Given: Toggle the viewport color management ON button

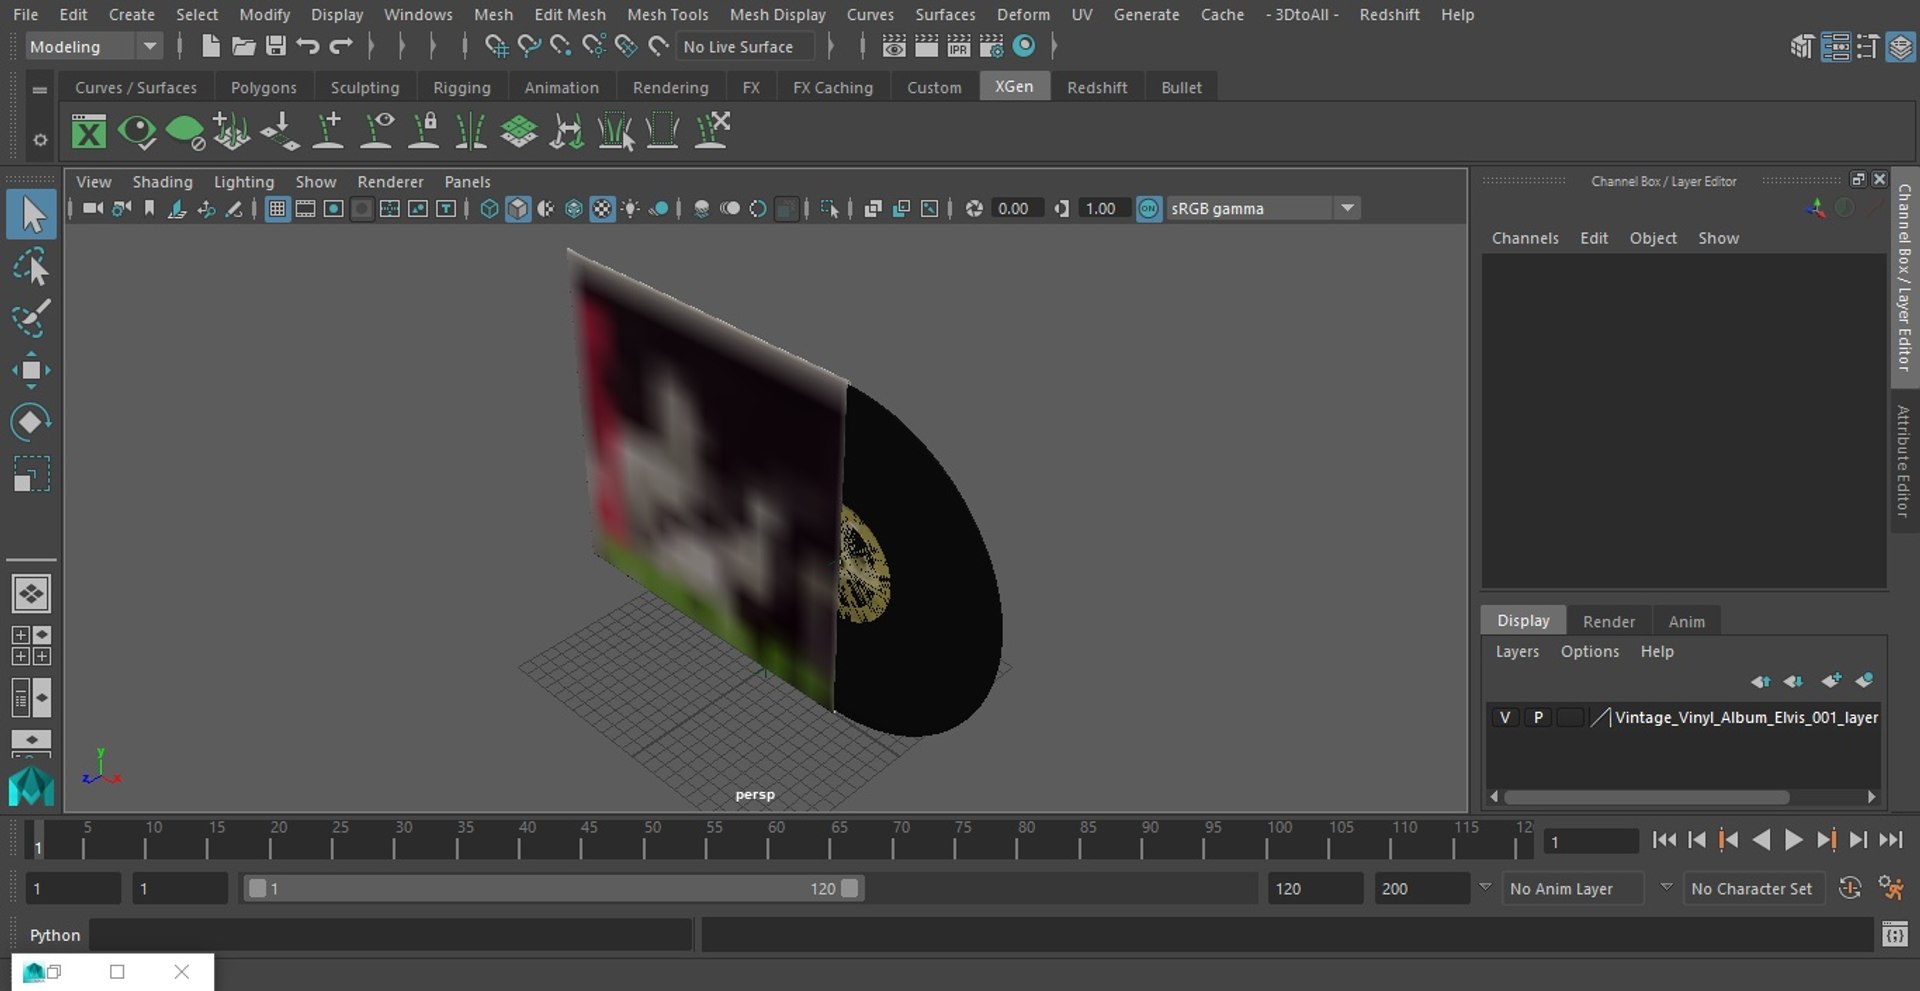Looking at the screenshot, I should [1149, 208].
